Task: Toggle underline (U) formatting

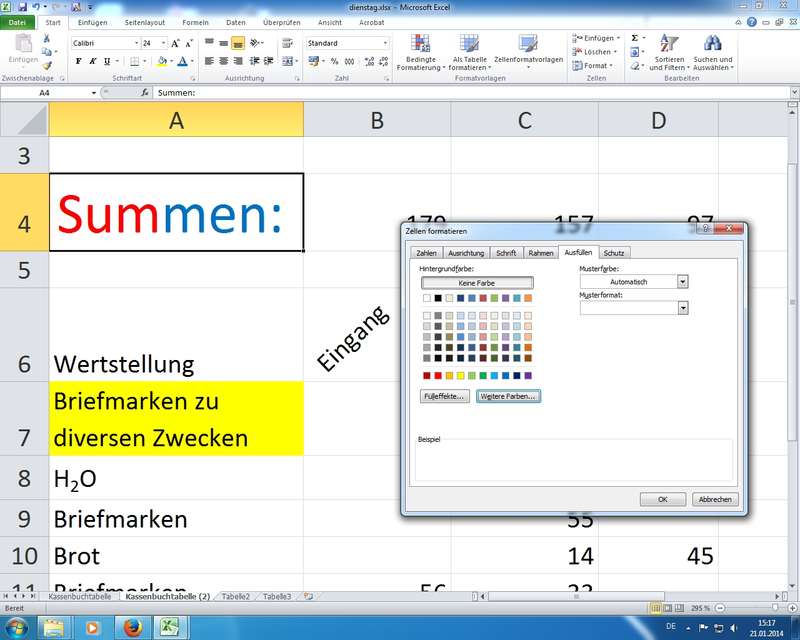Action: [x=107, y=61]
